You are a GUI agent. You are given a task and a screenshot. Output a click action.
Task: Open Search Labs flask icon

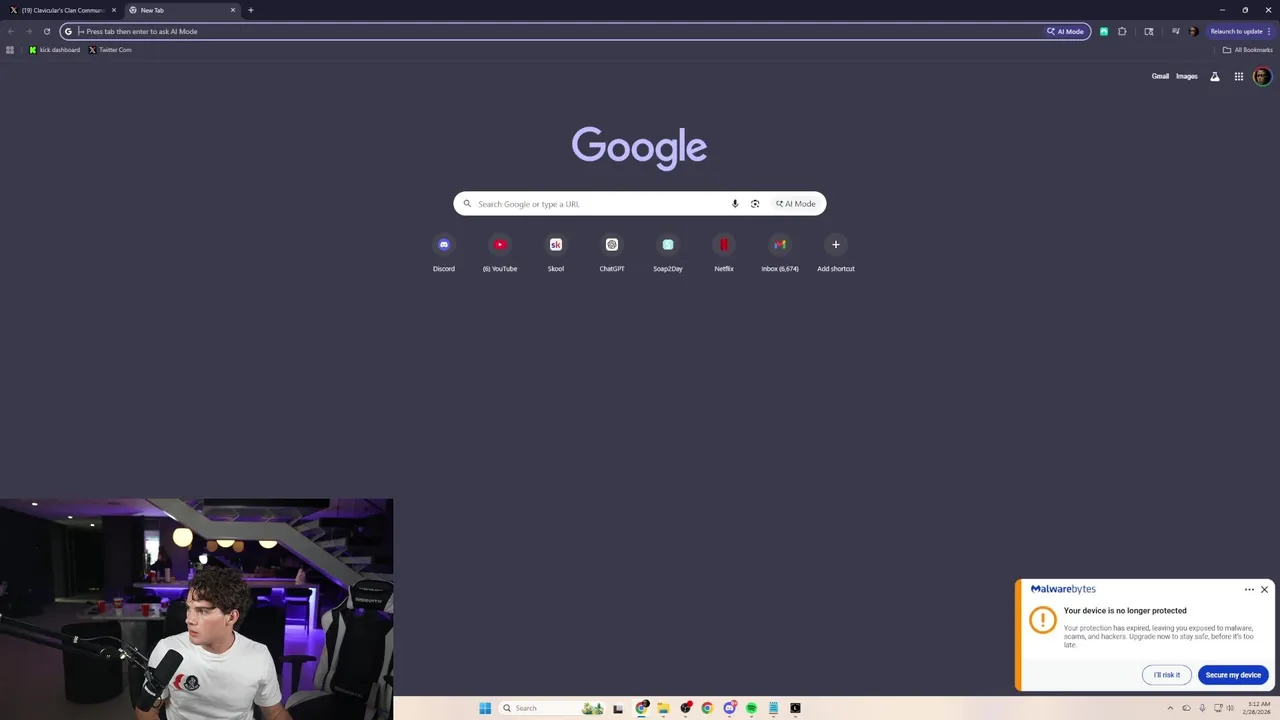1215,76
